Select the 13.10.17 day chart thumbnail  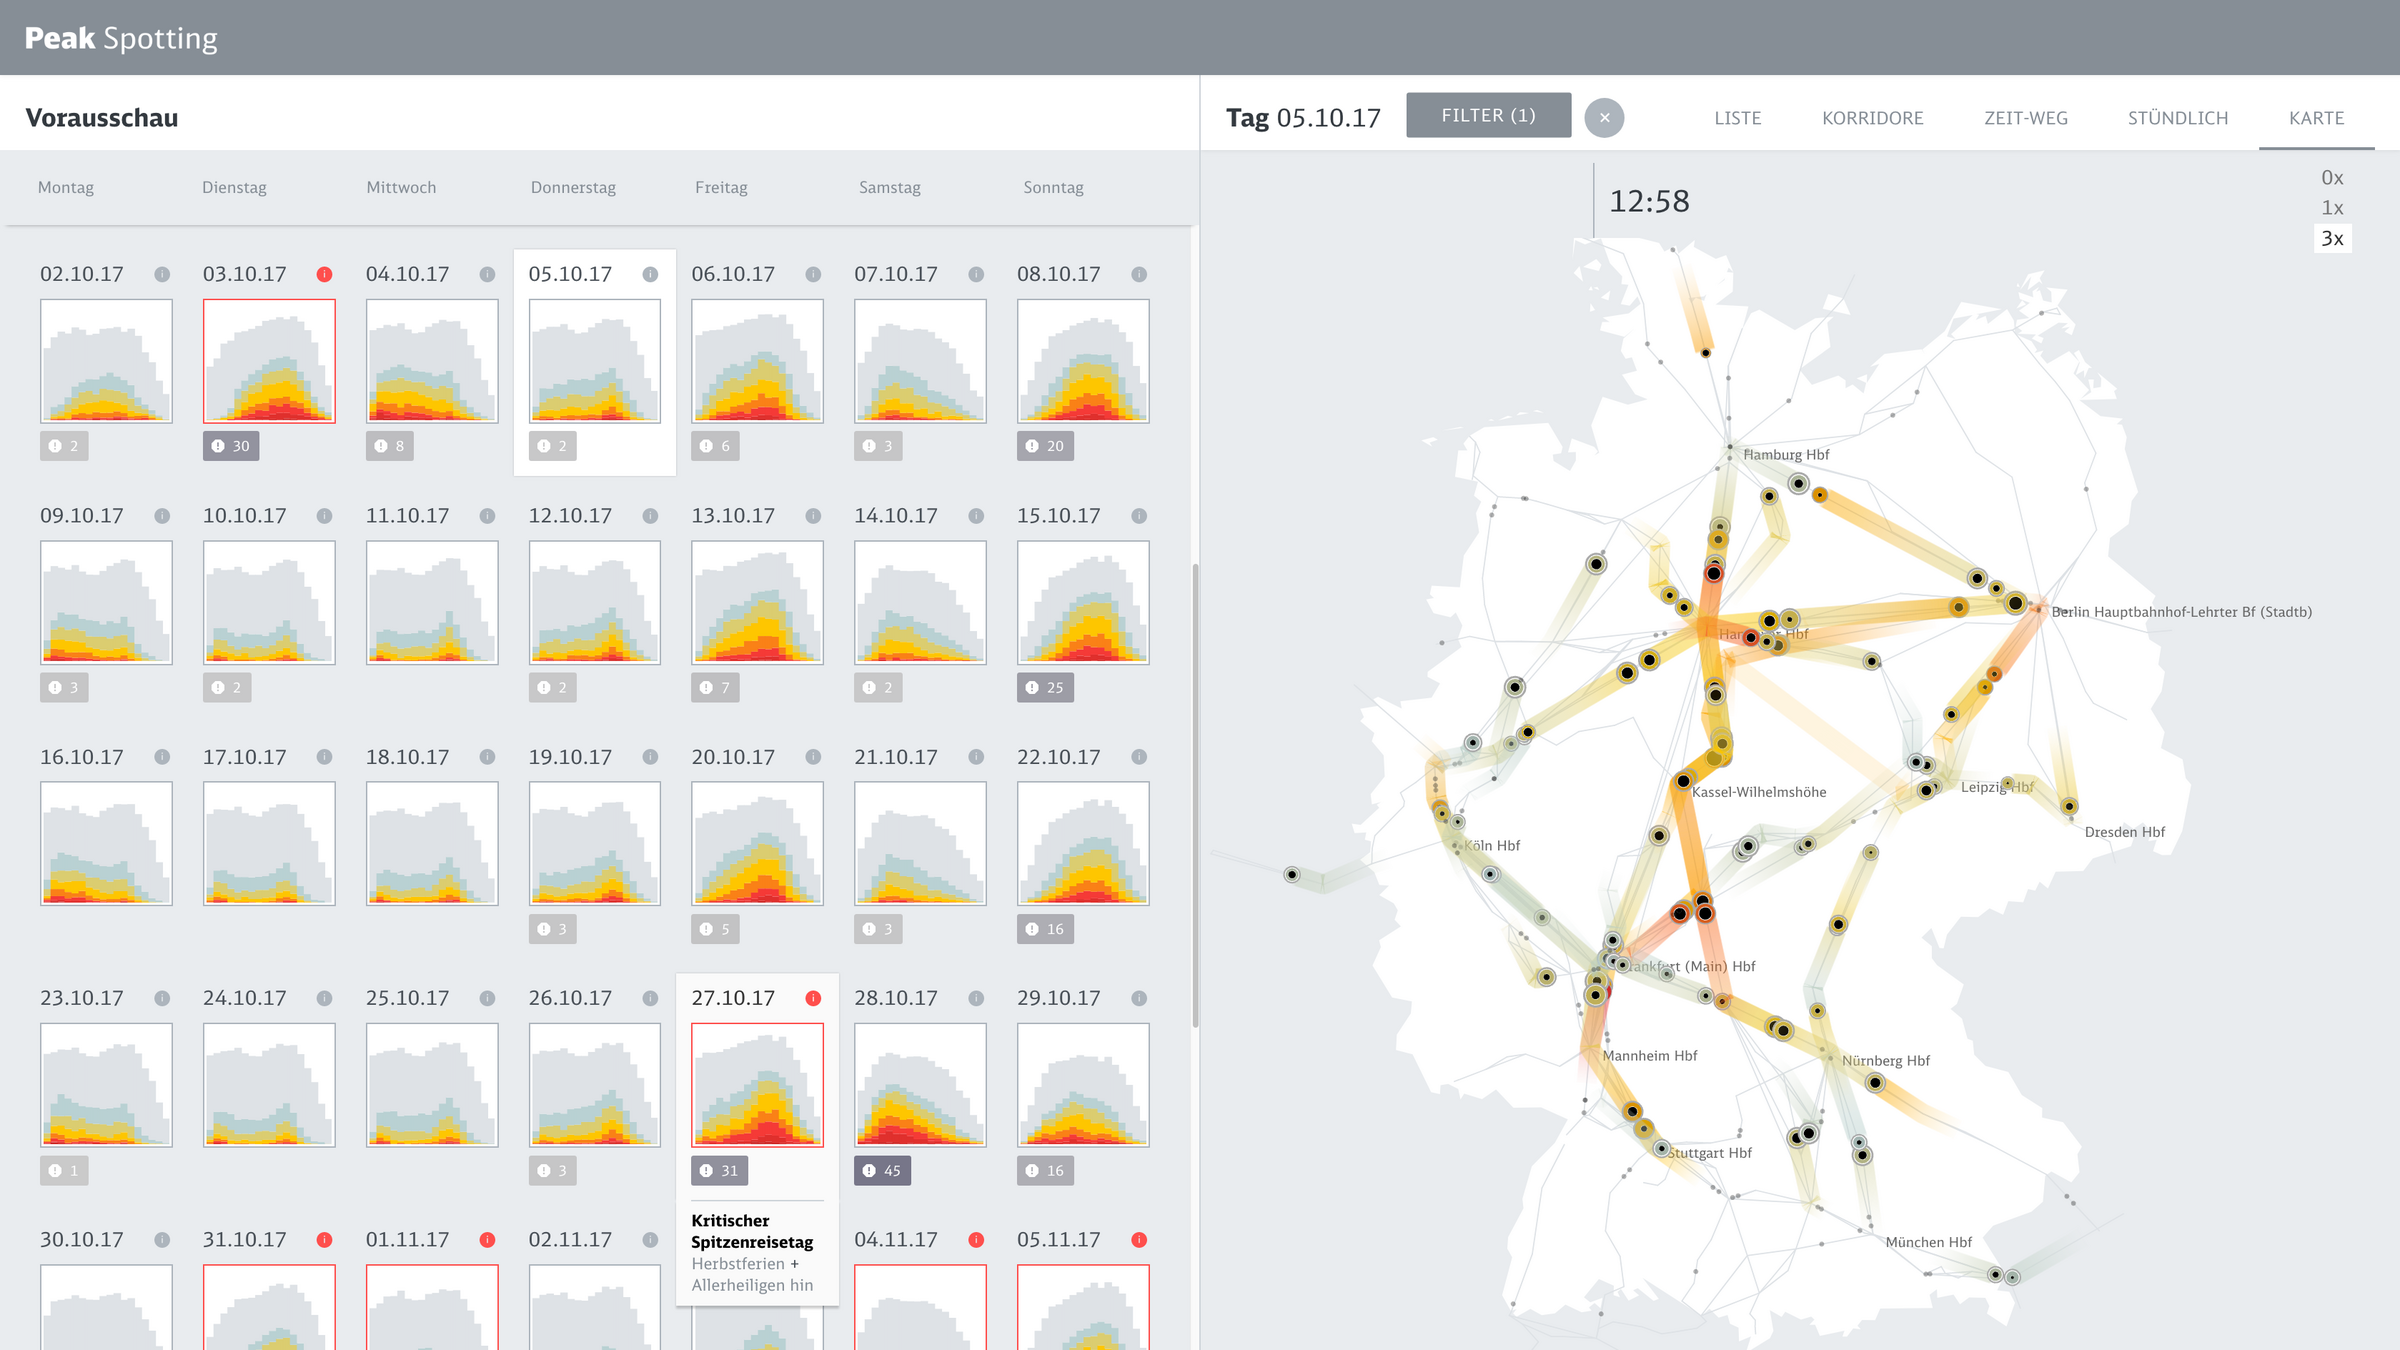coord(757,602)
